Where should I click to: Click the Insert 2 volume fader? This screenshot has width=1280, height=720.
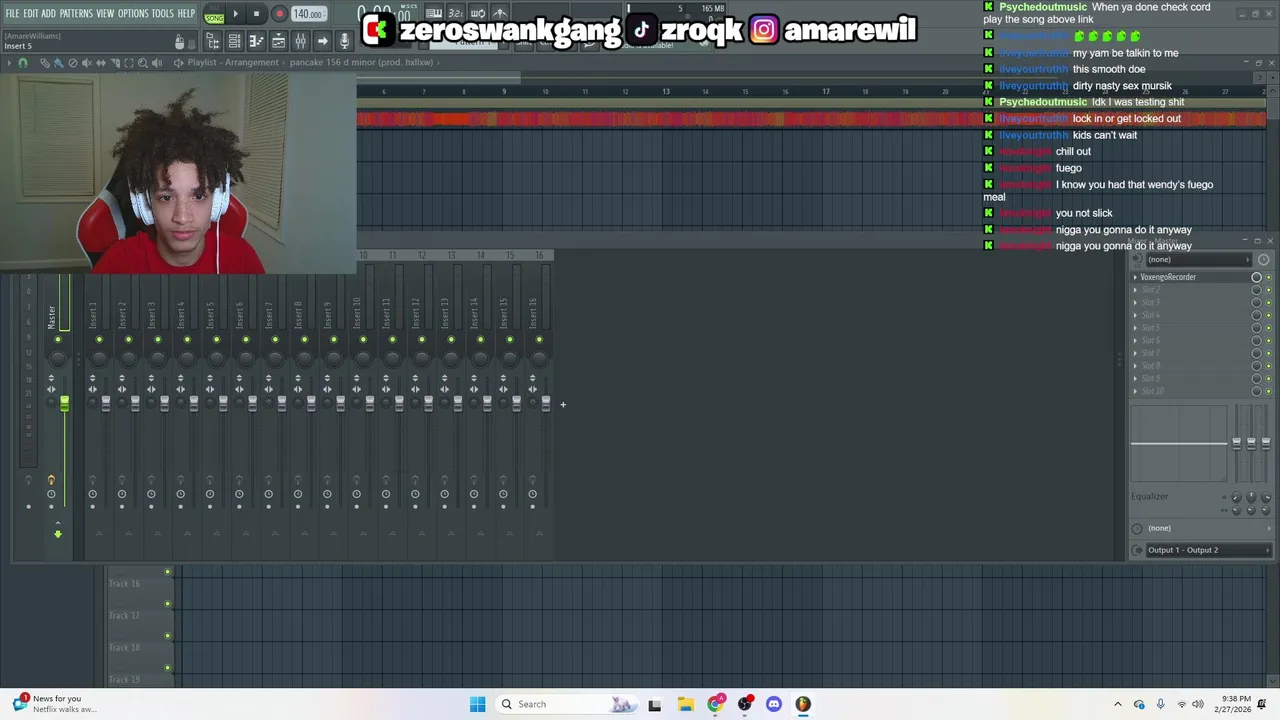135,403
